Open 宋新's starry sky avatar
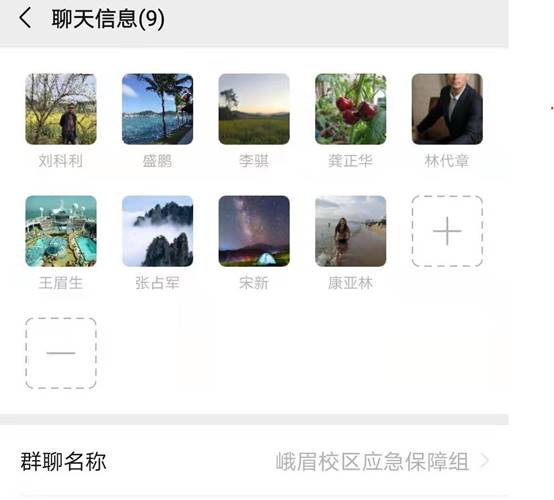Screen dimensions: 554x500 click(x=254, y=231)
